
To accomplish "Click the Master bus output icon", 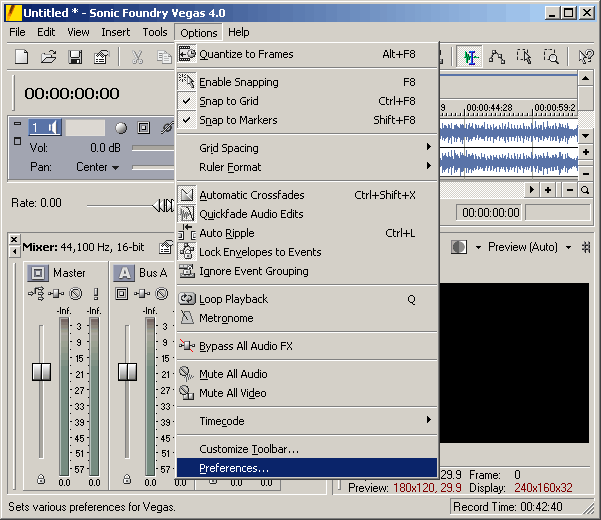I will [x=38, y=273].
